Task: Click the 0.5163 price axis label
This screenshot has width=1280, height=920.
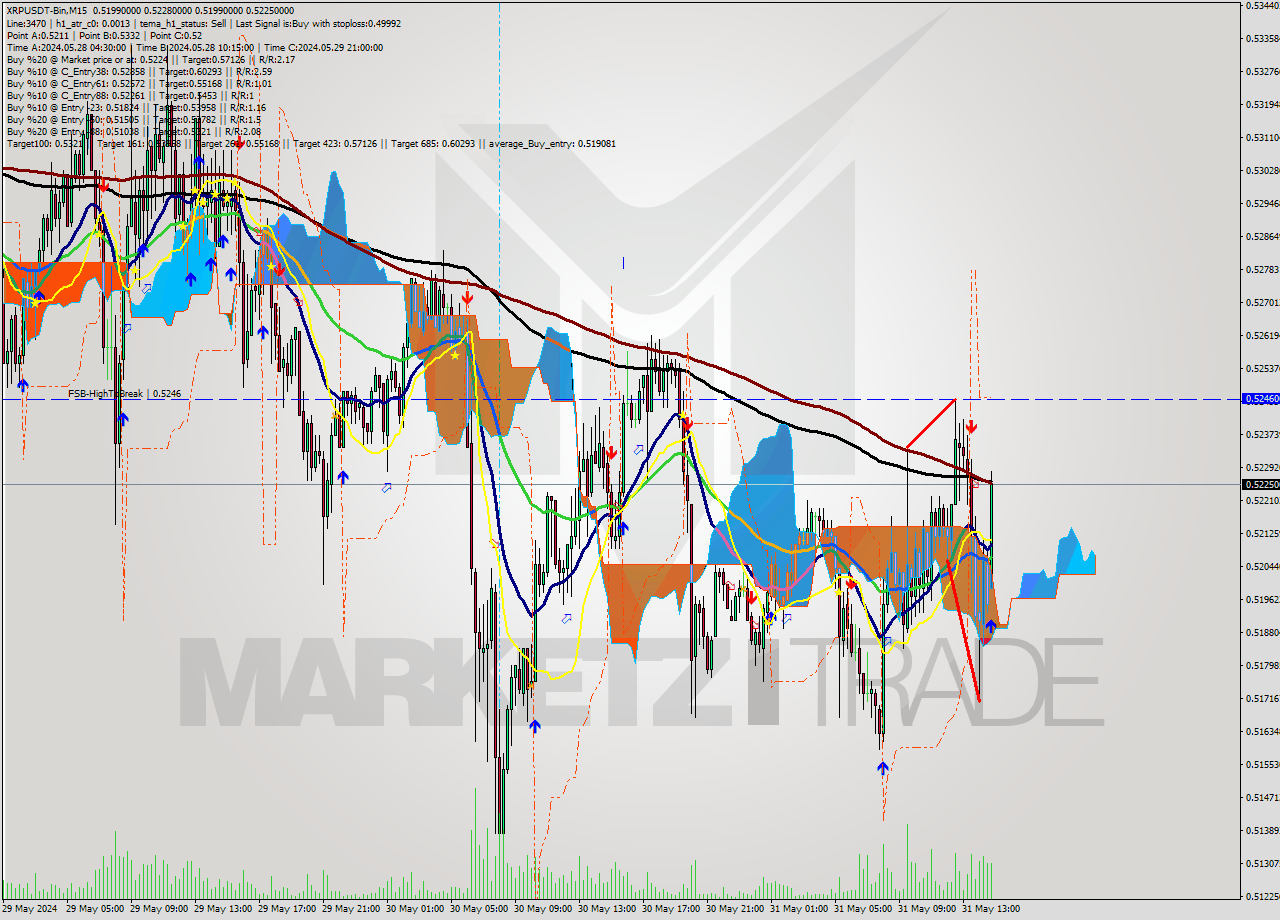Action: coord(1262,731)
